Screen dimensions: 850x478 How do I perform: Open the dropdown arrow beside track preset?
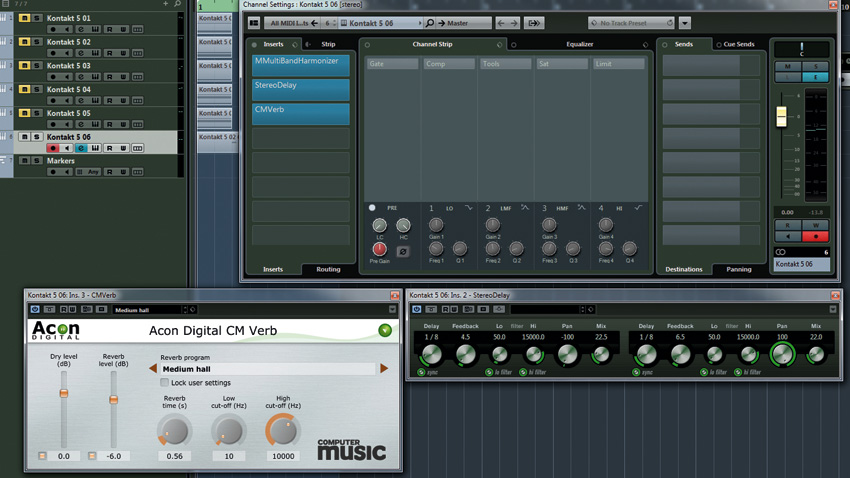click(685, 23)
